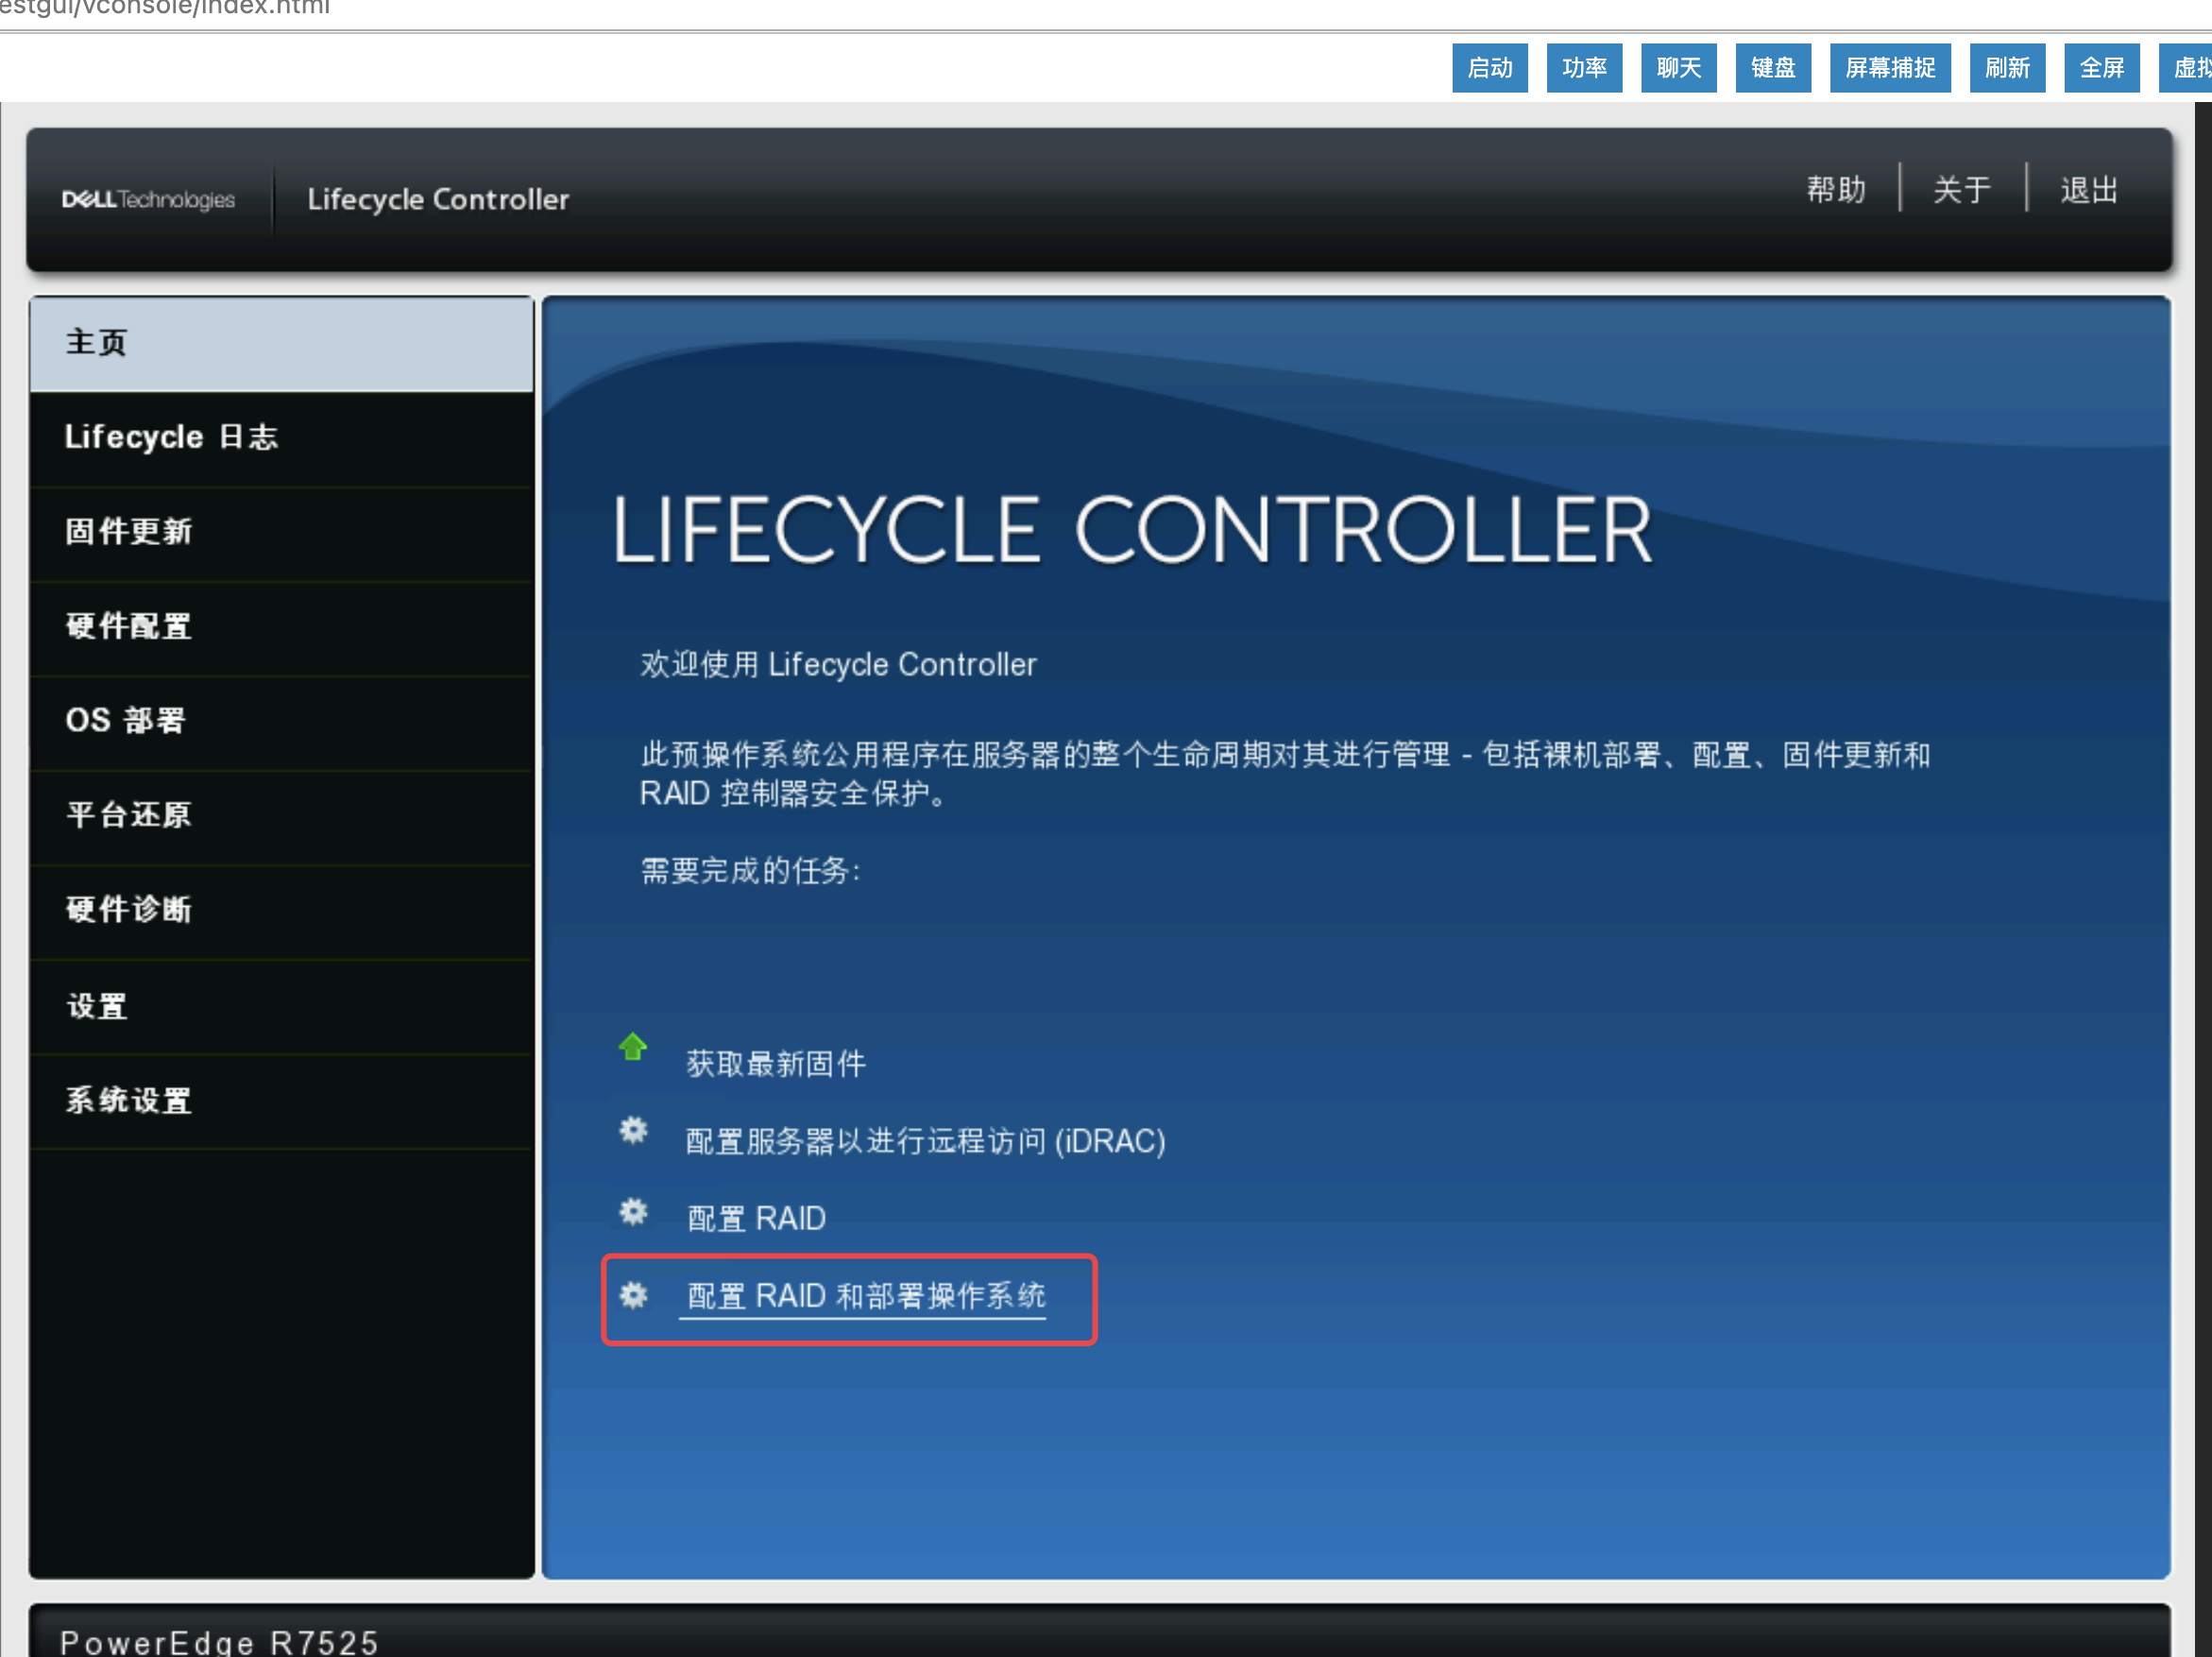Click the gear icon next to 配置 RAID 和部署操作系统
2212x1657 pixels.
point(633,1295)
